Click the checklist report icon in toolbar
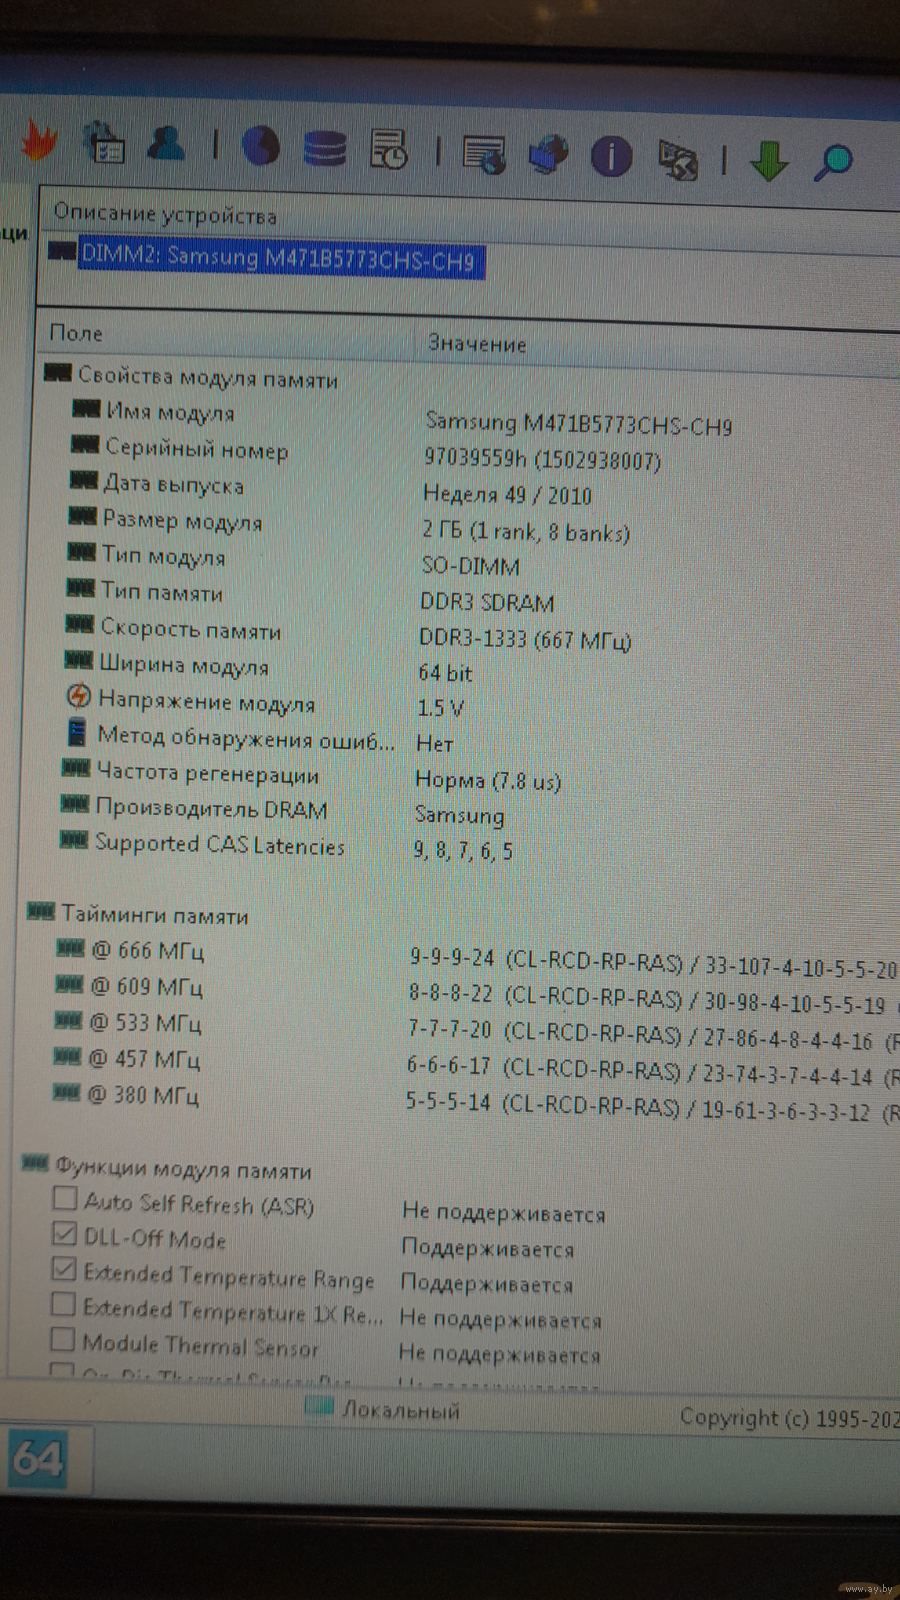 tap(103, 143)
